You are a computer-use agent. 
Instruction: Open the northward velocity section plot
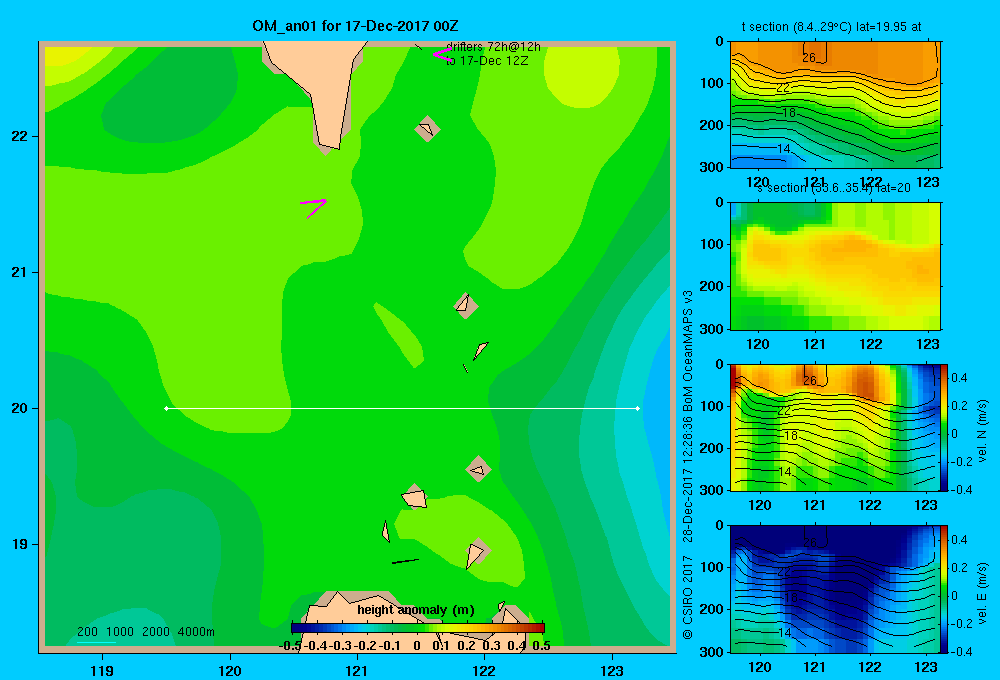tap(835, 427)
